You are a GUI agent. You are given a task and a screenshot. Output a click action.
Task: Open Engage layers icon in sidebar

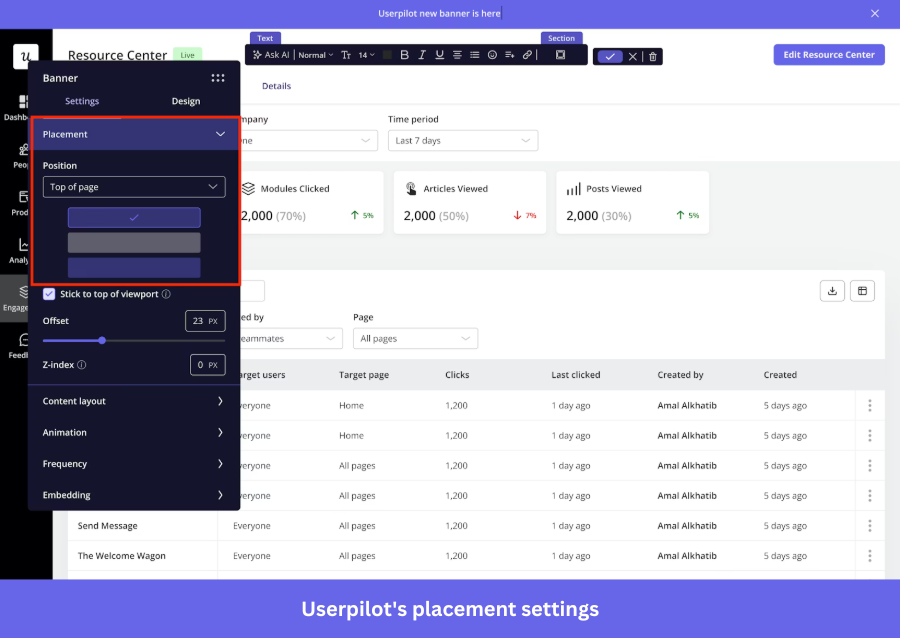[24, 291]
